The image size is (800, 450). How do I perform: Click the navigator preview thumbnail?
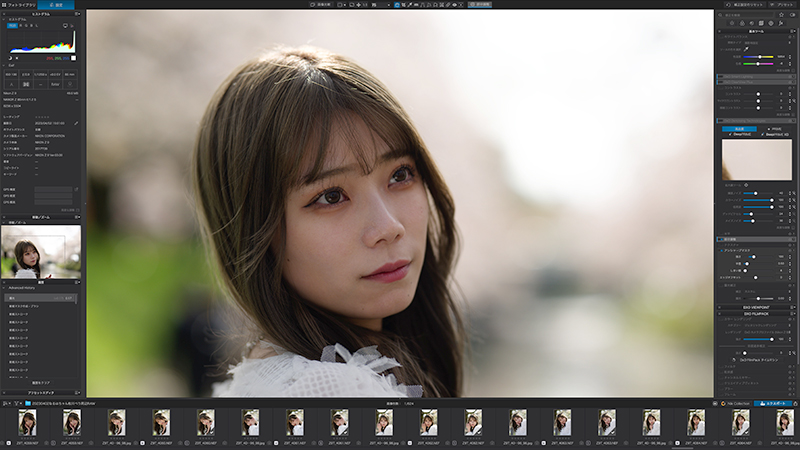coord(41,252)
